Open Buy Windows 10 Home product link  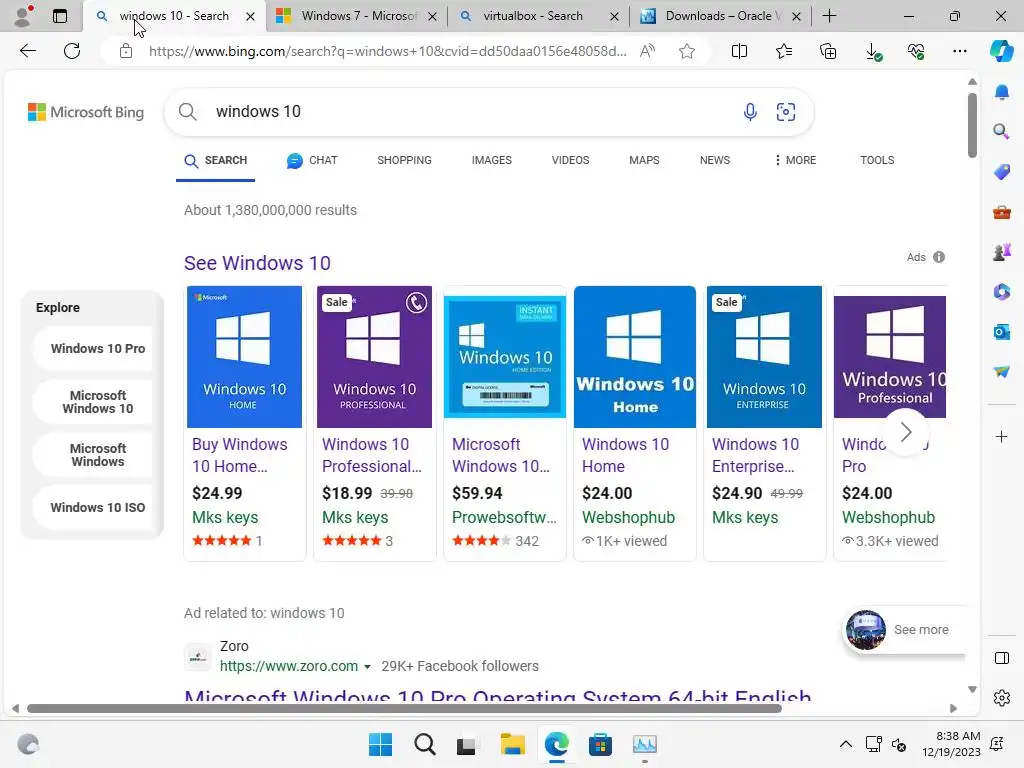tap(240, 455)
